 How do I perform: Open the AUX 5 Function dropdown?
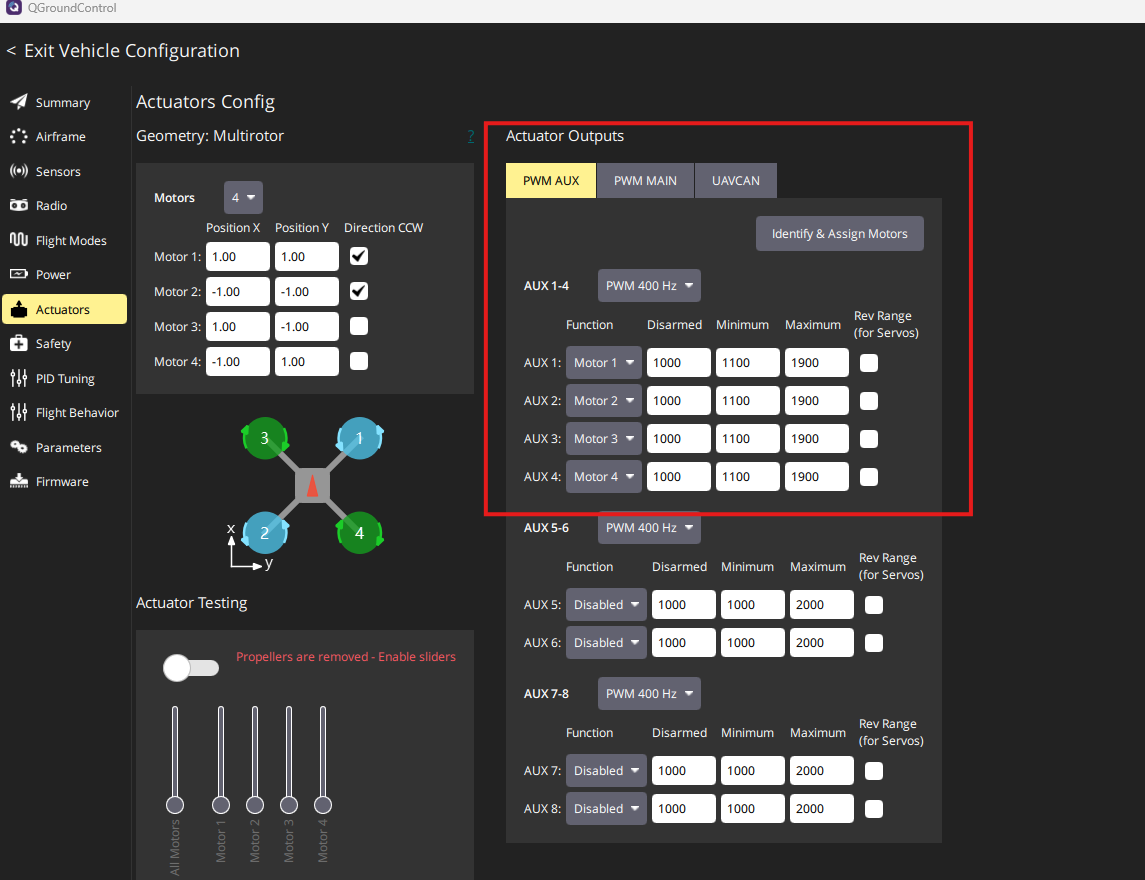pos(606,605)
